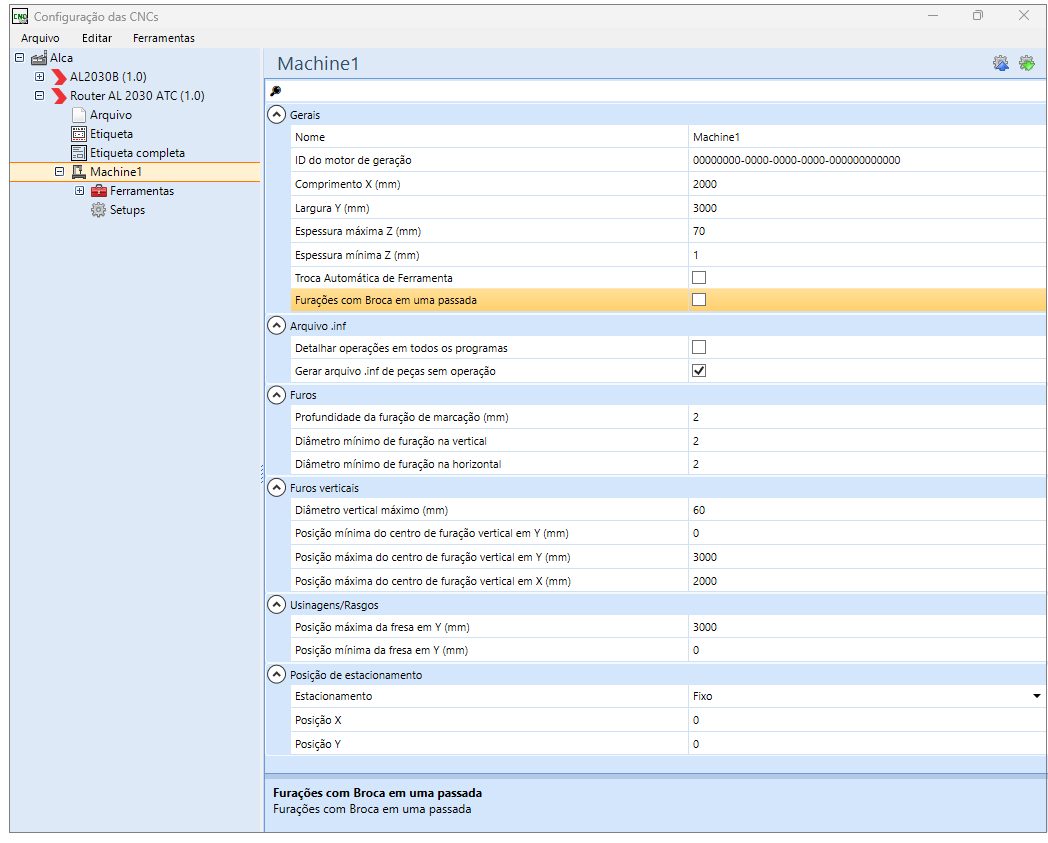Edit the Espessura máxima Z value 70
Viewport: 1048px width, 843px height.
(866, 231)
